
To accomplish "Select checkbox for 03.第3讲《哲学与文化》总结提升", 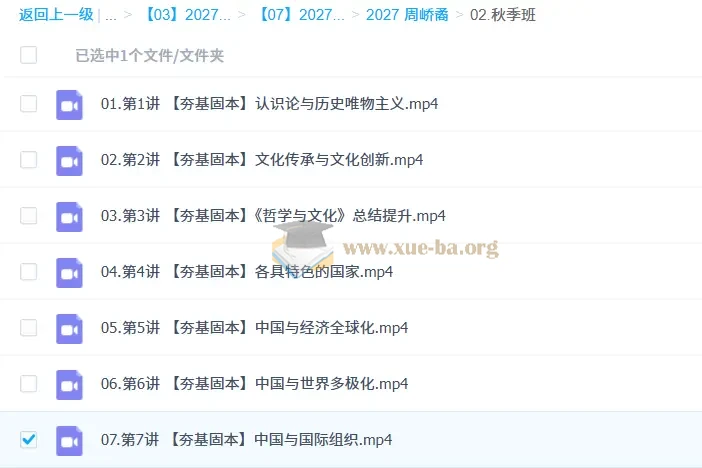I will click(29, 215).
